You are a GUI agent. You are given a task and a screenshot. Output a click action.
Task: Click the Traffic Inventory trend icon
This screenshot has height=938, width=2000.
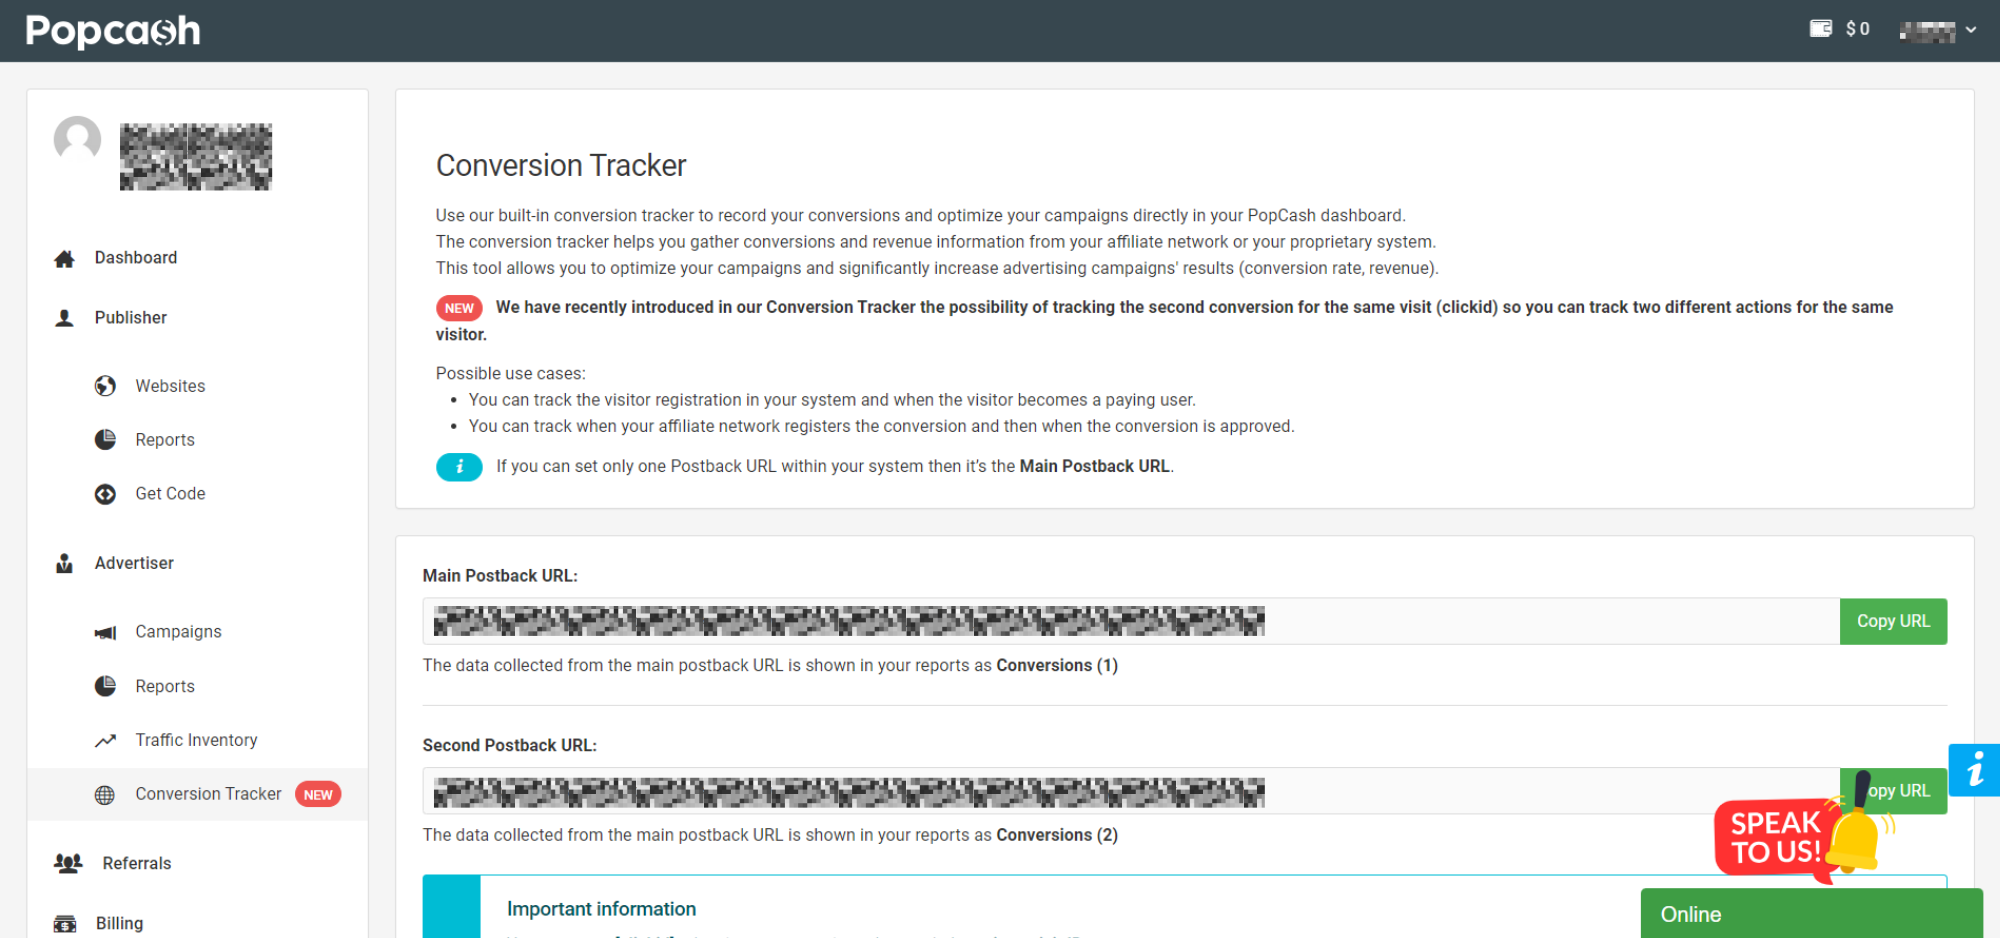pyautogui.click(x=105, y=741)
